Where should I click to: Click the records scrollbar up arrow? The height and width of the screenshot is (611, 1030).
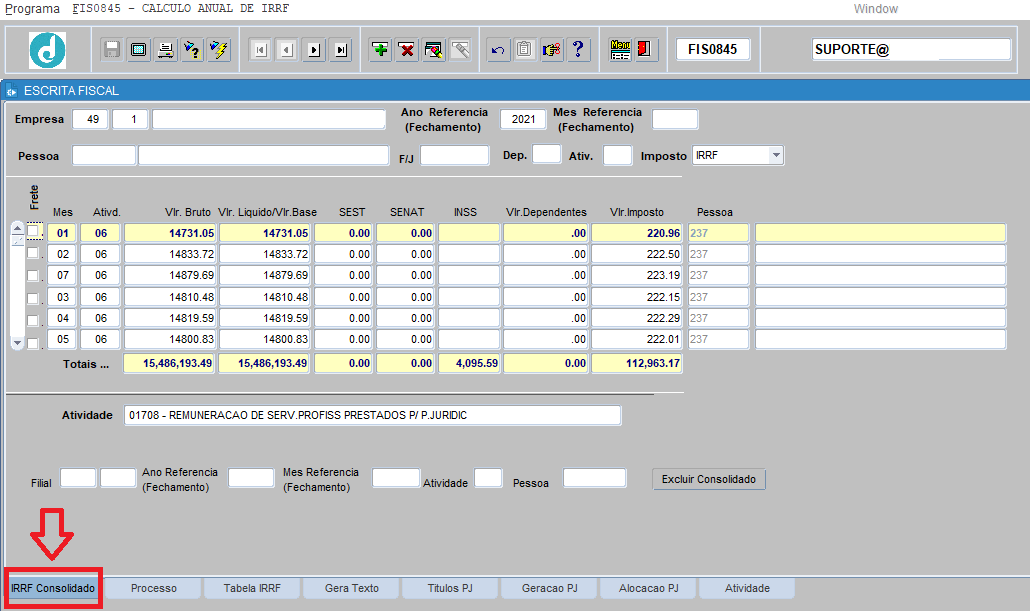coord(18,228)
